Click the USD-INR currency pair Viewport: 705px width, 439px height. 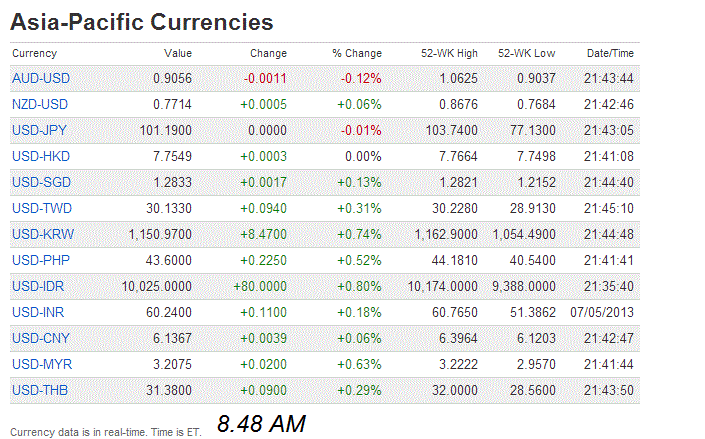coord(40,312)
